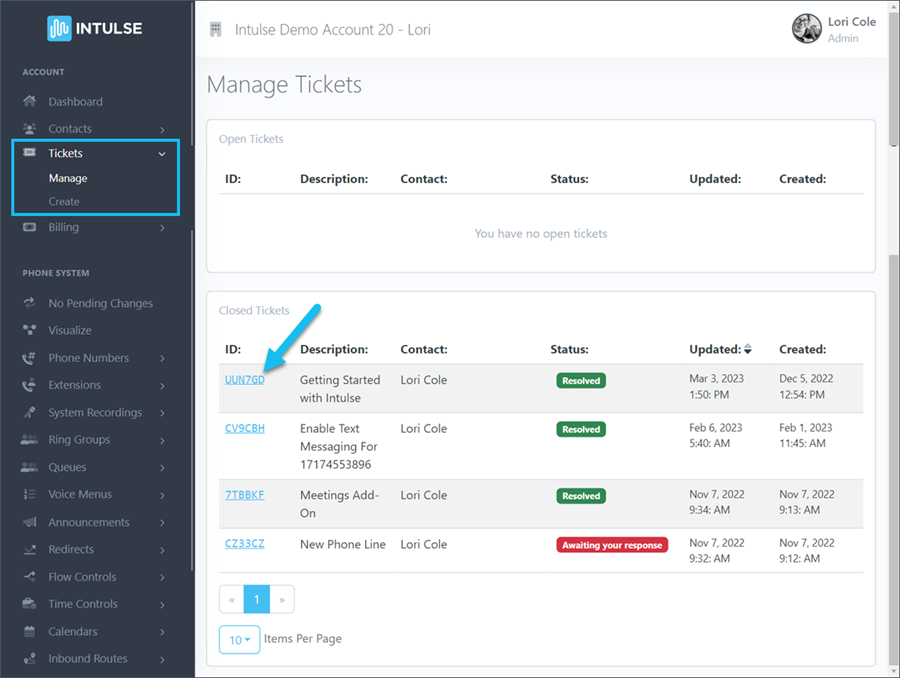The image size is (900, 678).
Task: Open ticket CZ33CZ link
Action: (x=245, y=543)
